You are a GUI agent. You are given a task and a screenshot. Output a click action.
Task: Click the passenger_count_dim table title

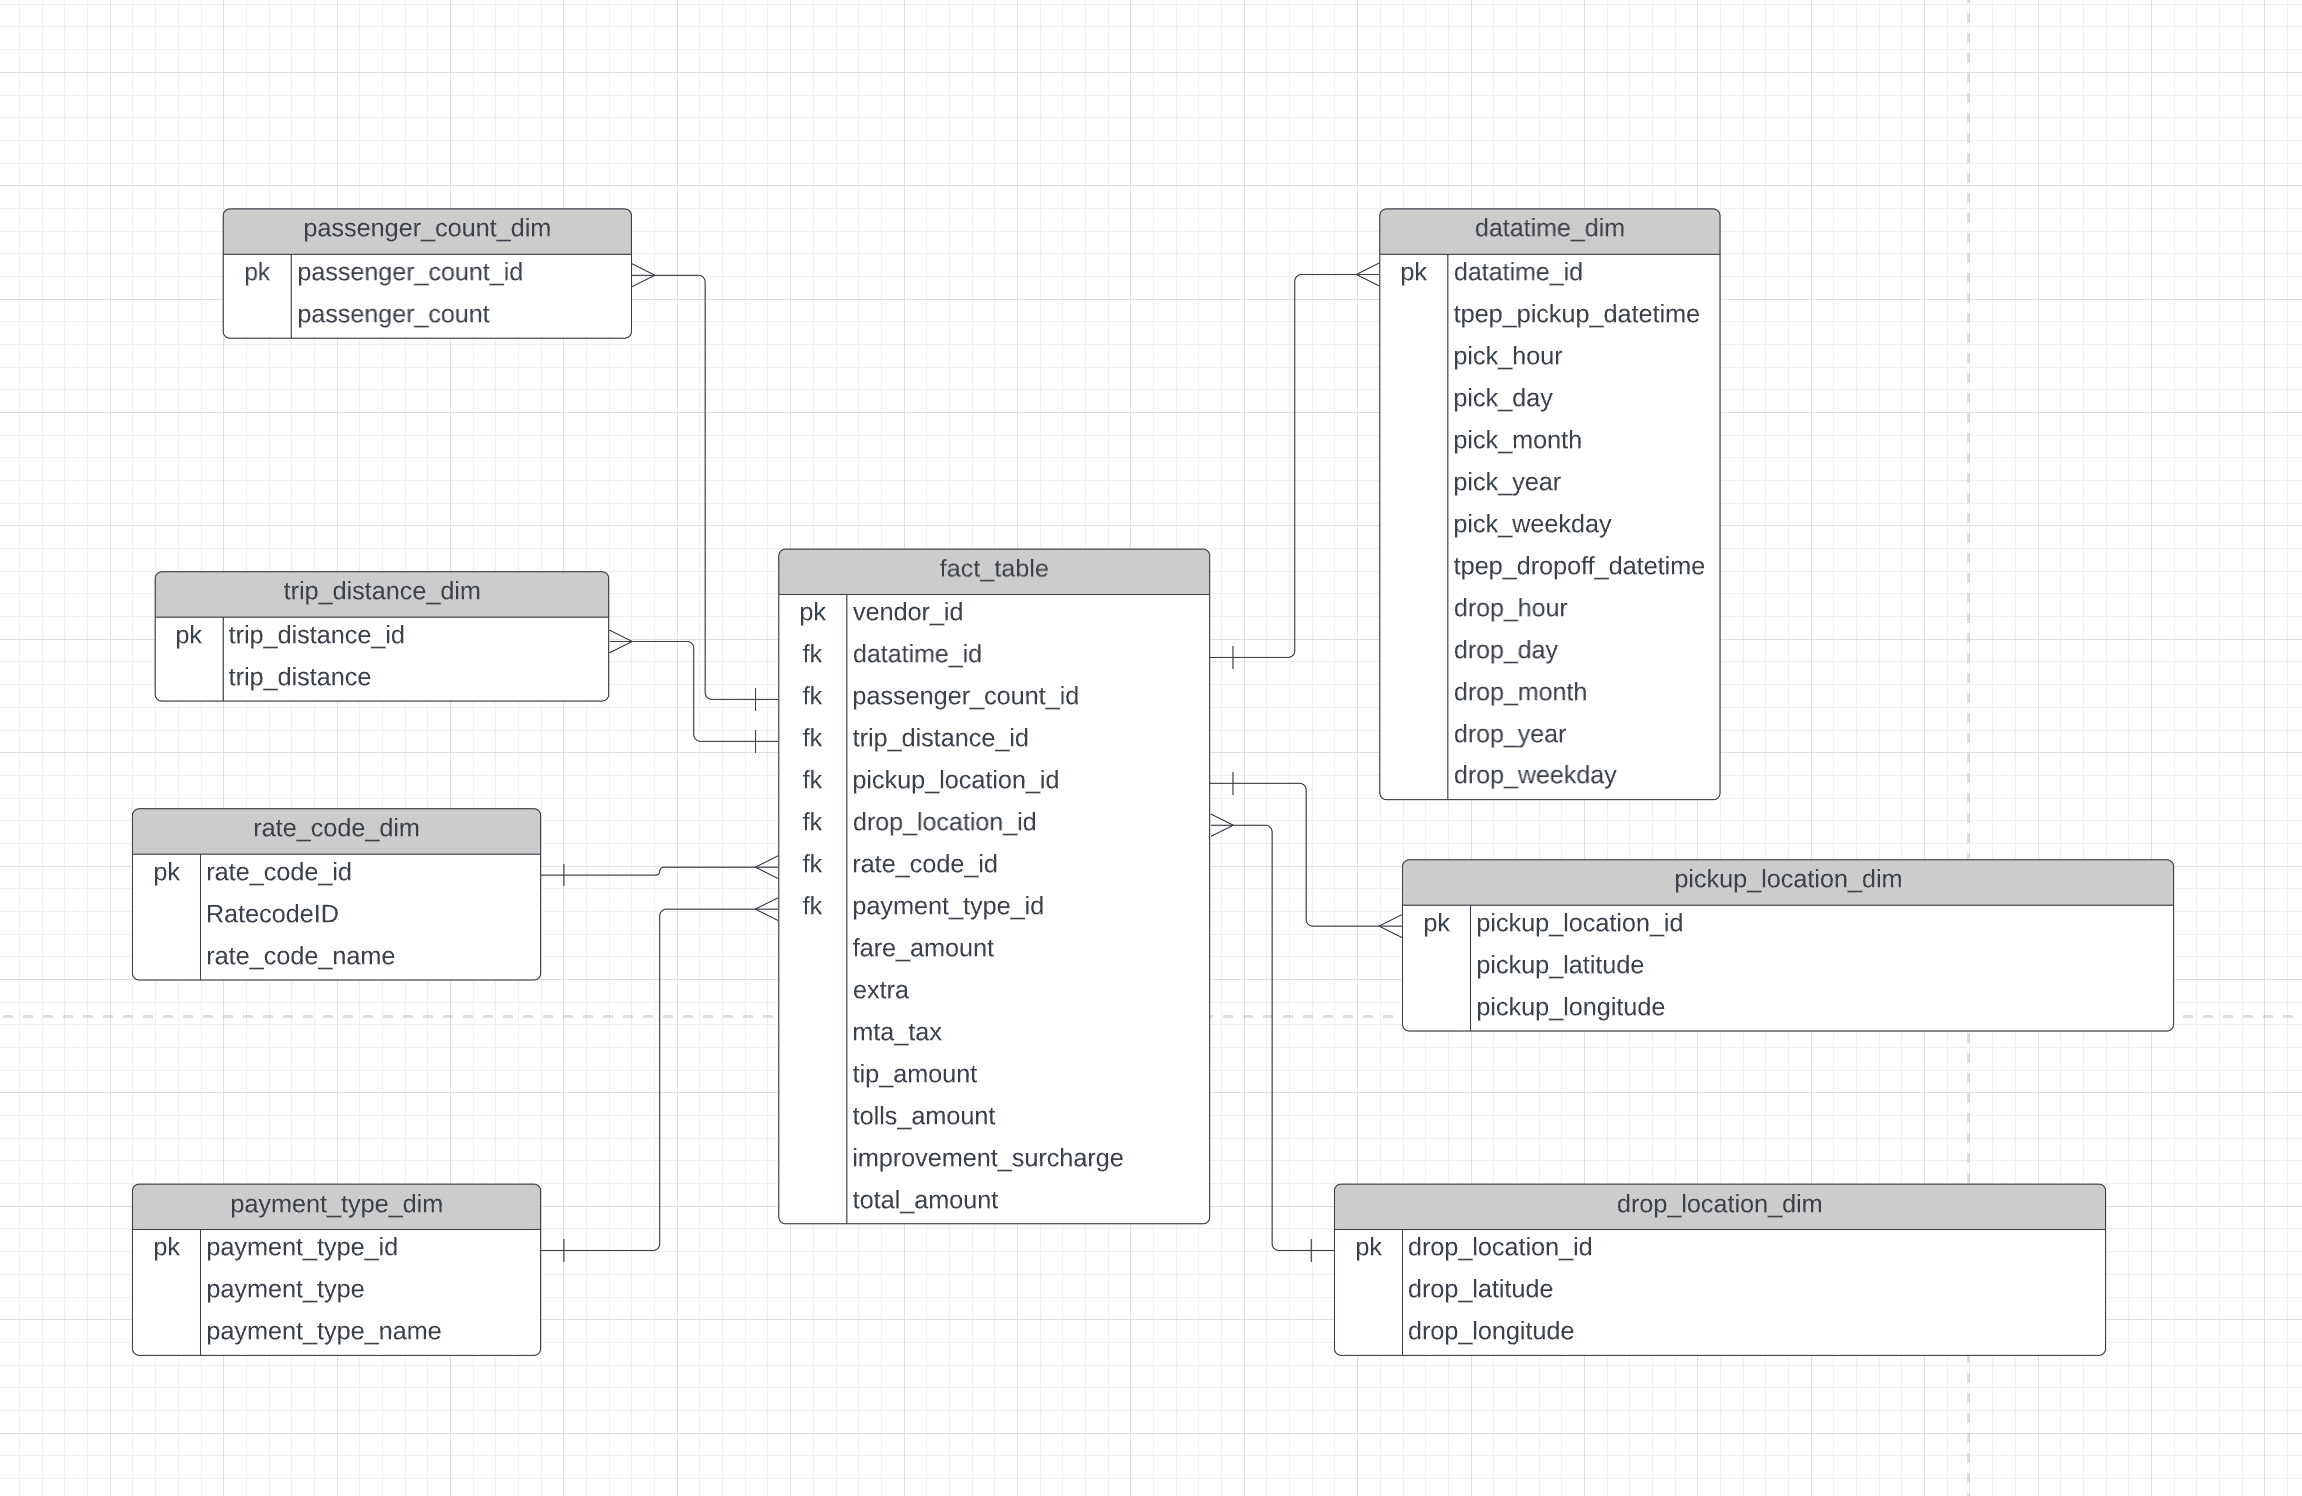(426, 229)
